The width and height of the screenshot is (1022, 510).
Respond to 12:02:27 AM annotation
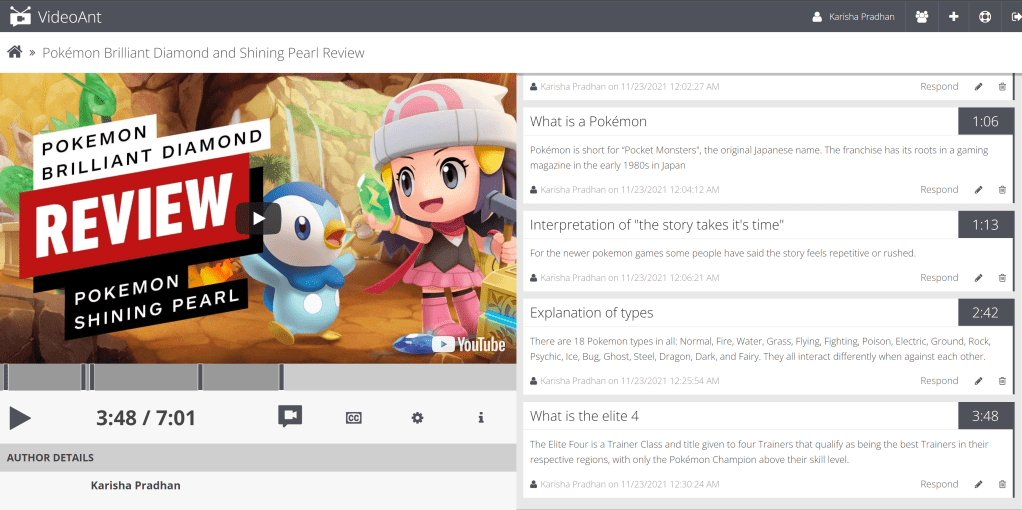pyautogui.click(x=939, y=86)
